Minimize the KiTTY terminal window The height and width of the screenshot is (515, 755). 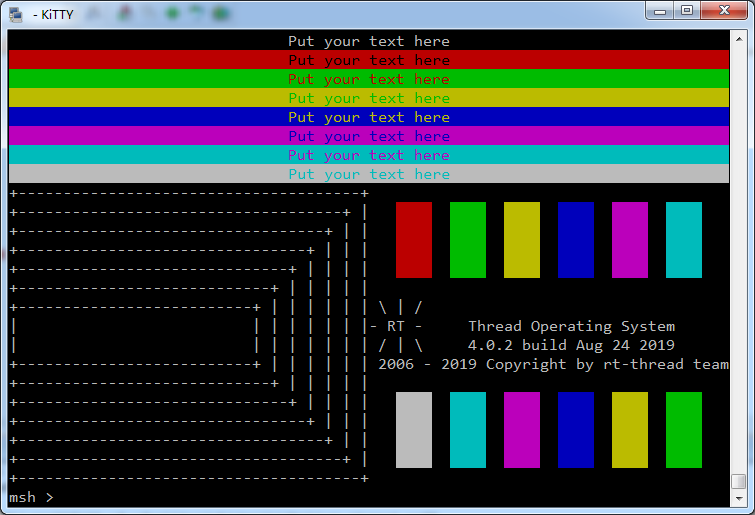[x=660, y=11]
